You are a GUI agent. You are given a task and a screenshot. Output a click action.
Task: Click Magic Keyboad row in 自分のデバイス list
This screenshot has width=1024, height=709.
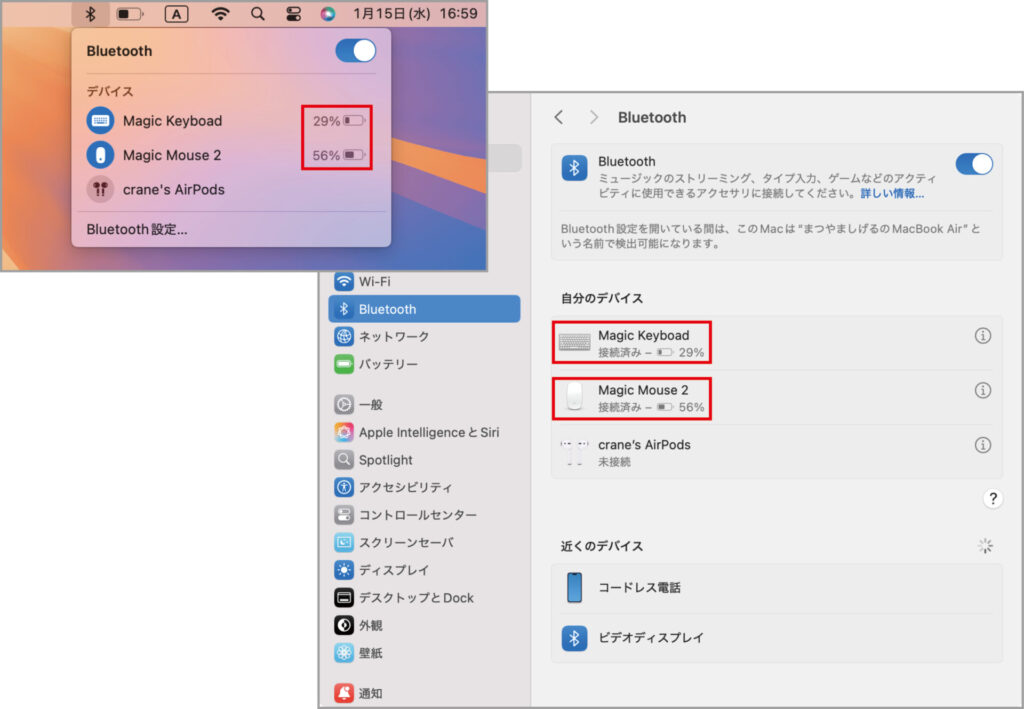776,343
